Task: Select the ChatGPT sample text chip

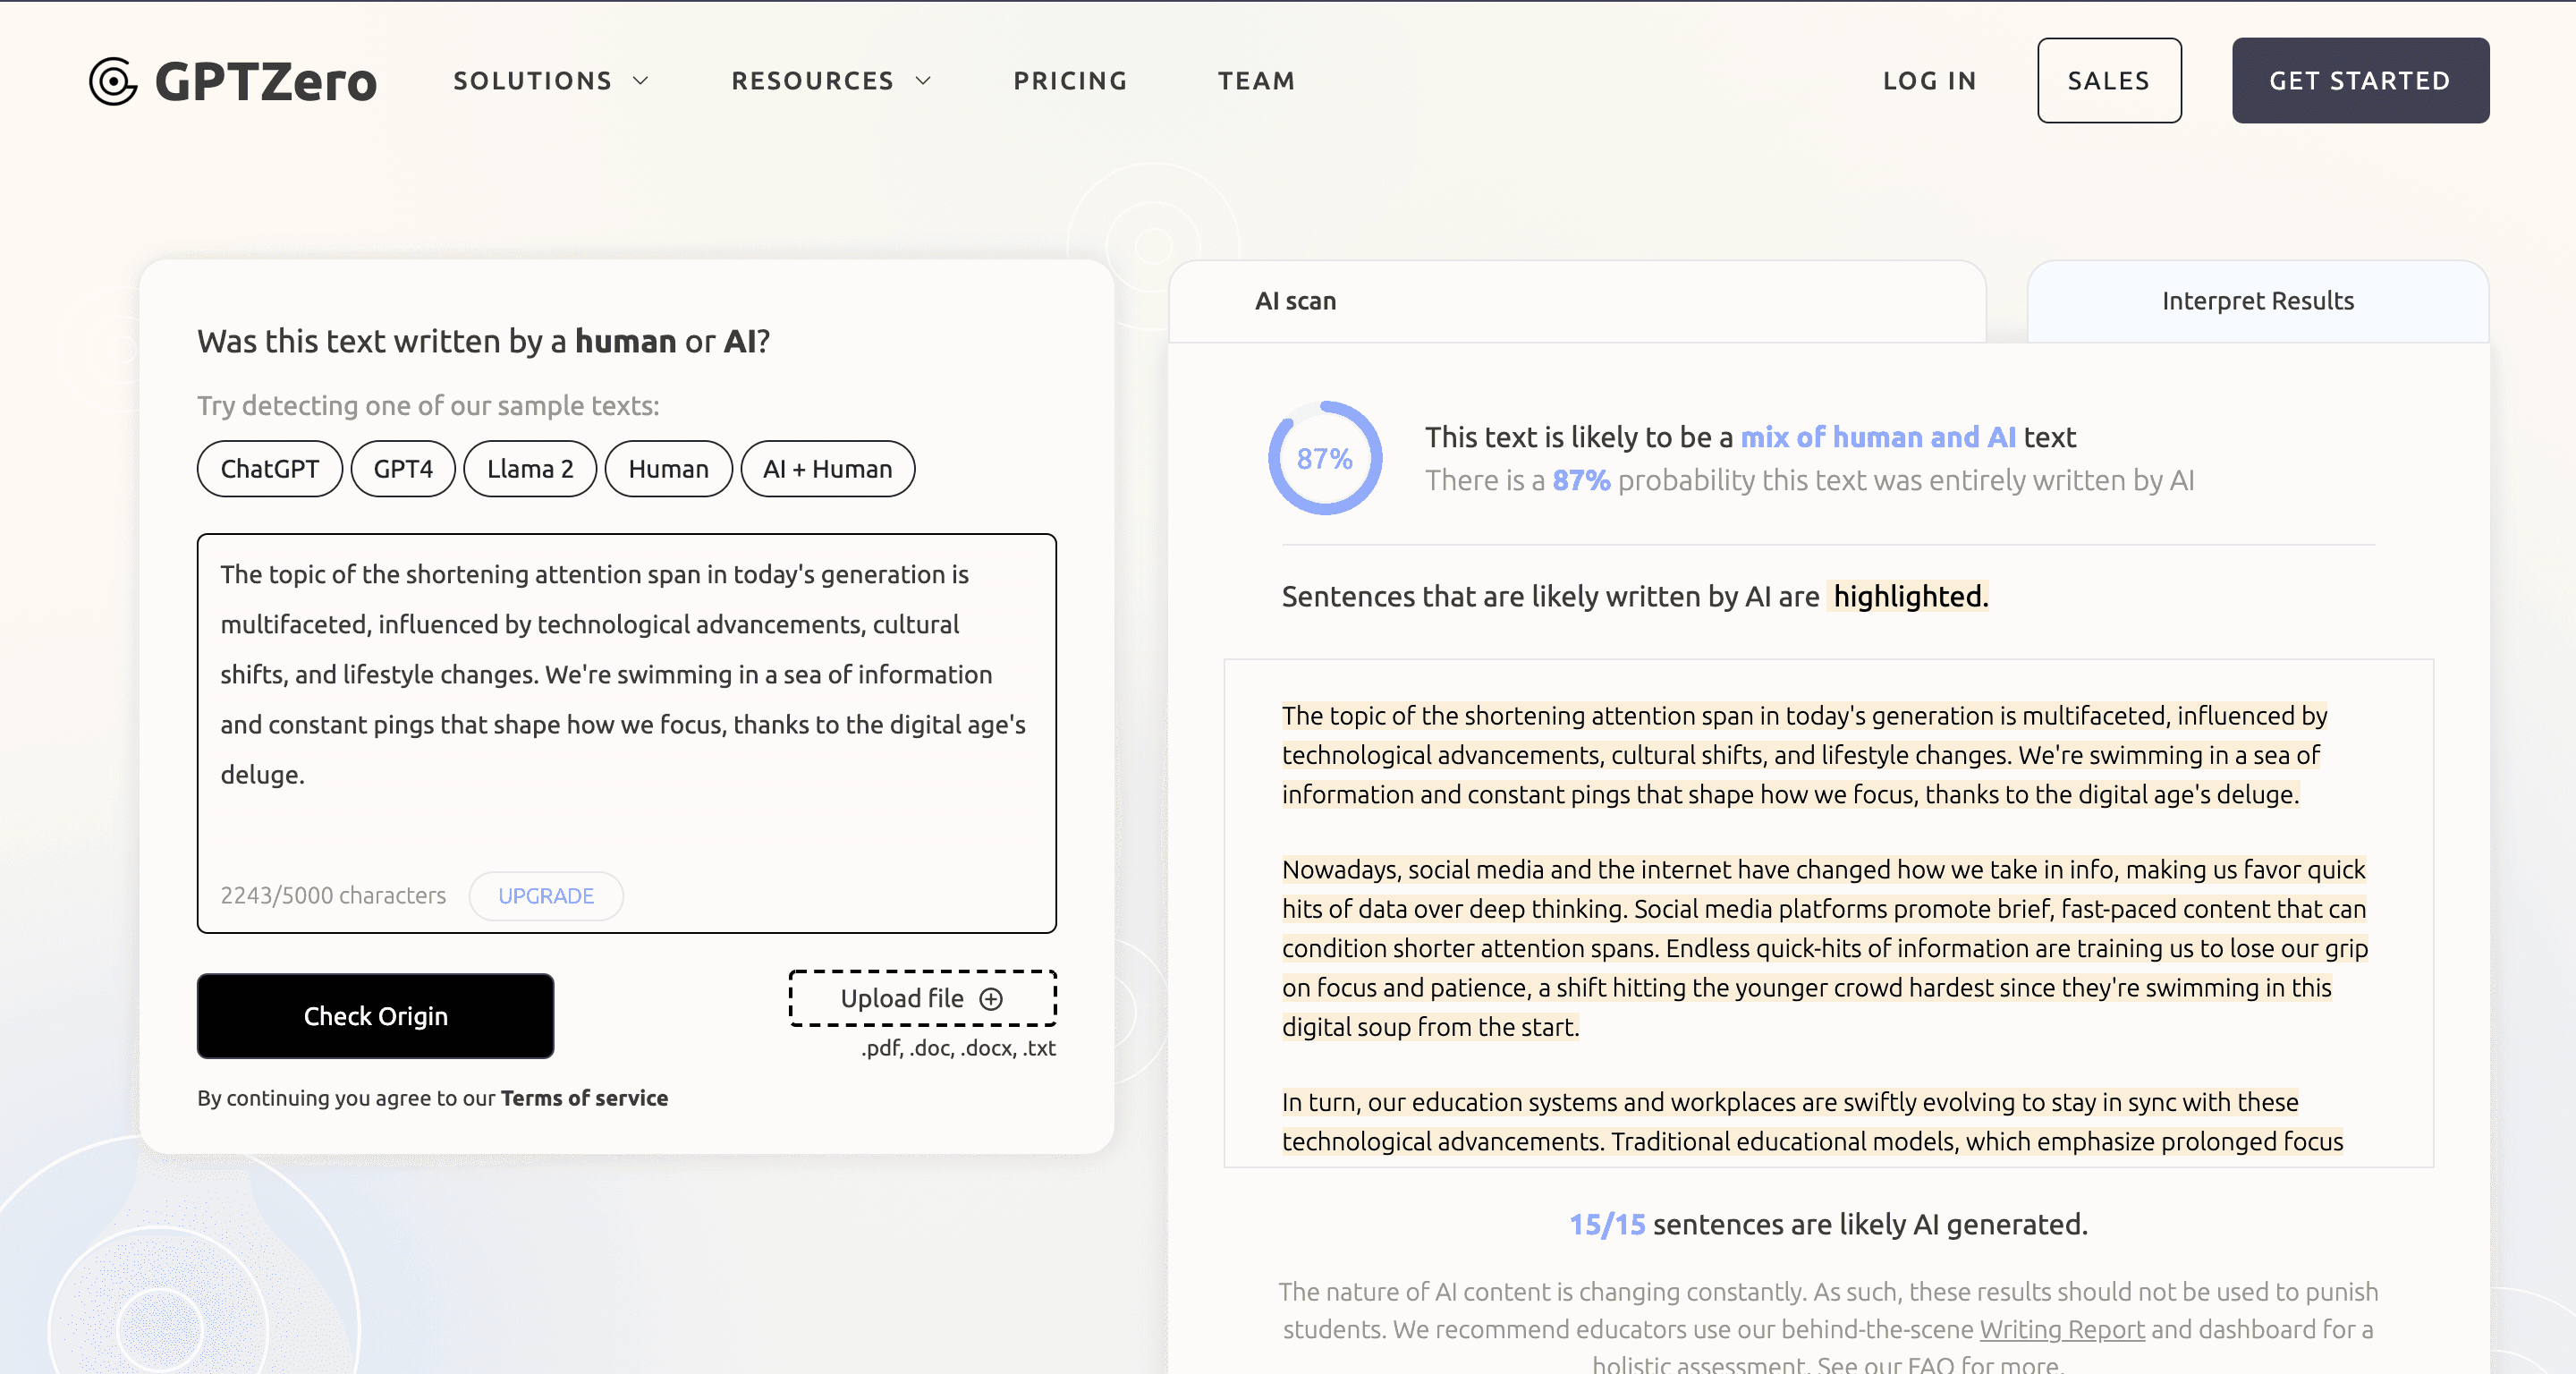Action: (269, 469)
